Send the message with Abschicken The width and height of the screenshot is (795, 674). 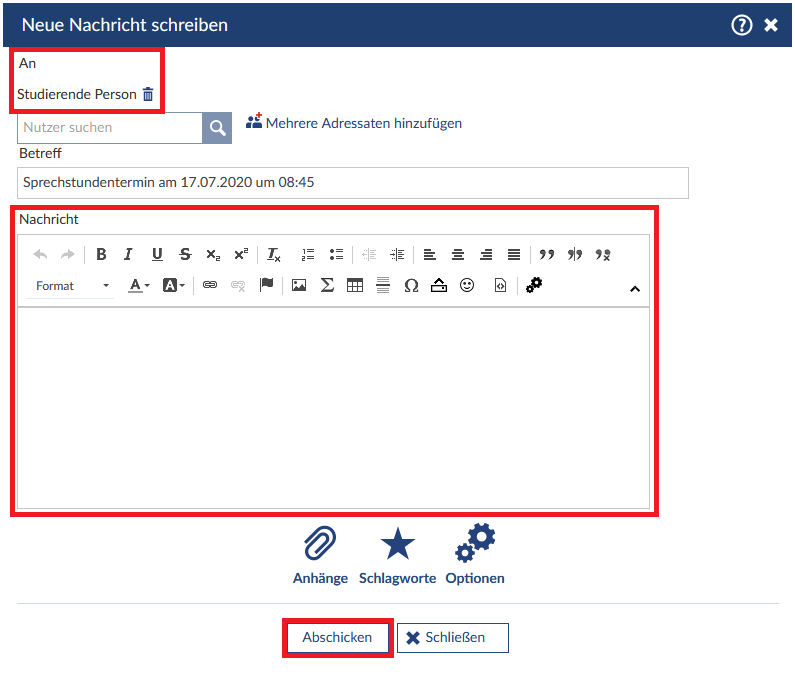pos(337,638)
